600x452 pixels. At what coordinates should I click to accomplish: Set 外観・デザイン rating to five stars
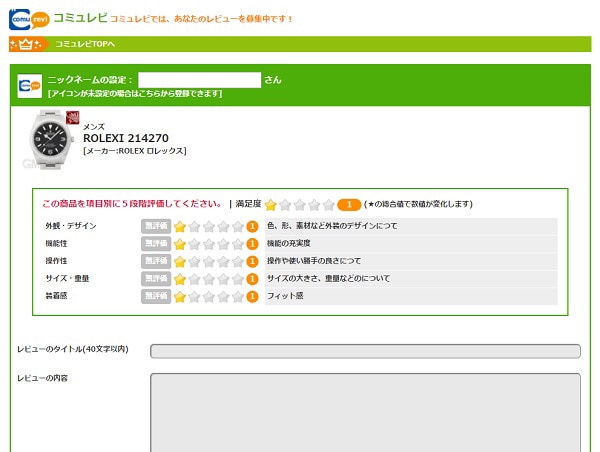(x=238, y=226)
